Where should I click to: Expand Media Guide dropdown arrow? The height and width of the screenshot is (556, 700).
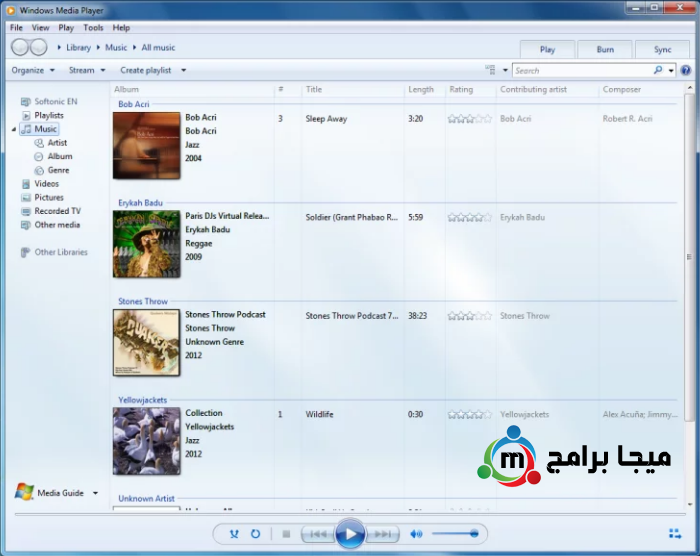click(95, 493)
